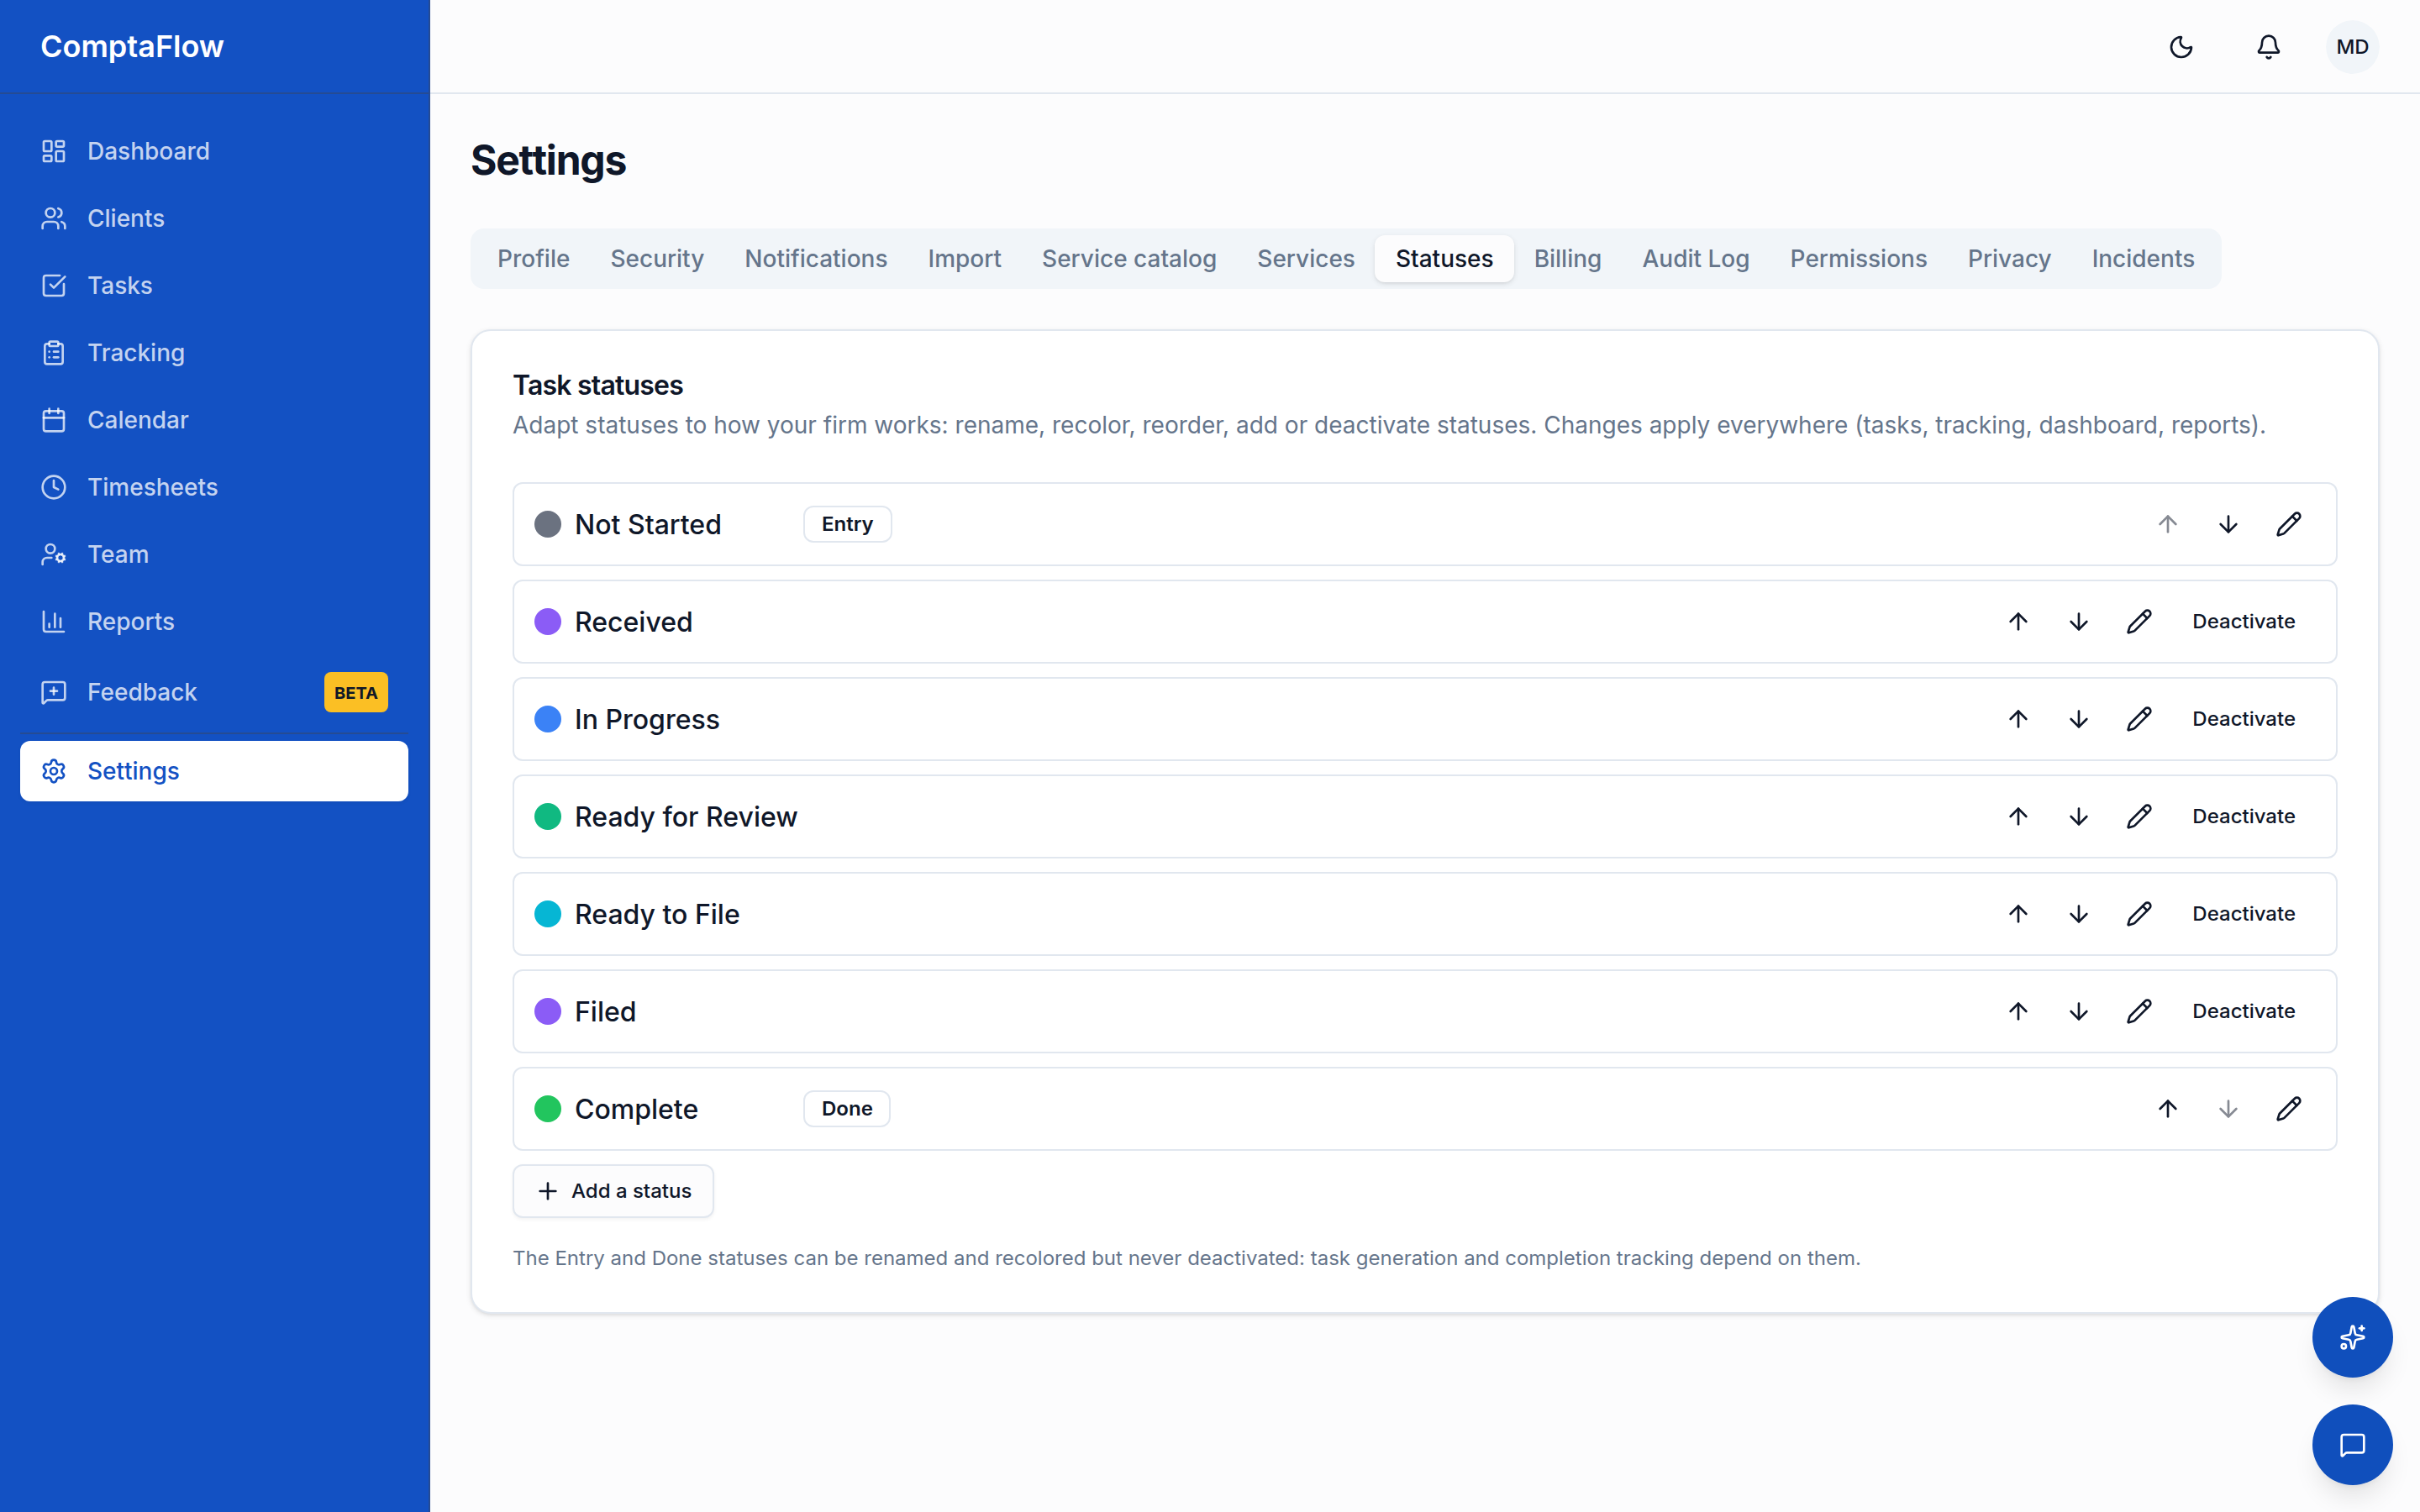Open Calendar in sidebar
Viewport: 2420px width, 1512px height.
tap(214, 420)
